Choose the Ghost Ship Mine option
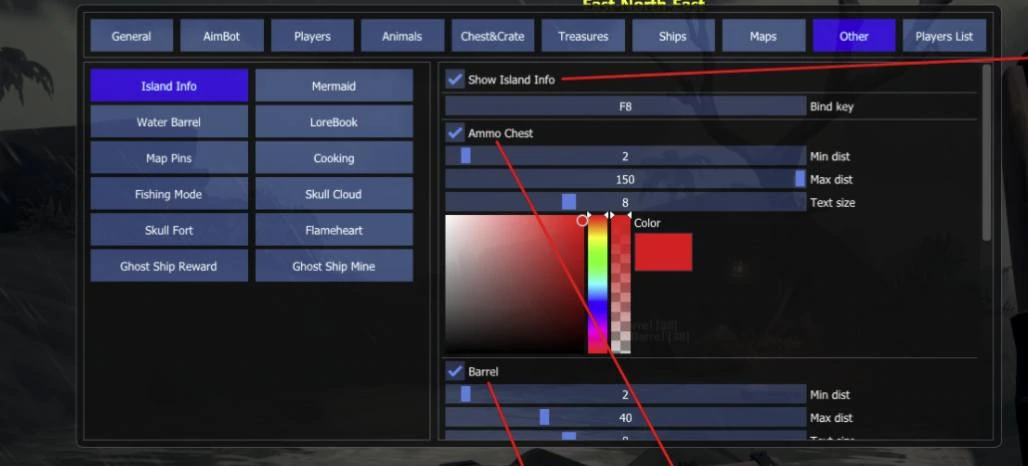The width and height of the screenshot is (1028, 466). click(334, 266)
